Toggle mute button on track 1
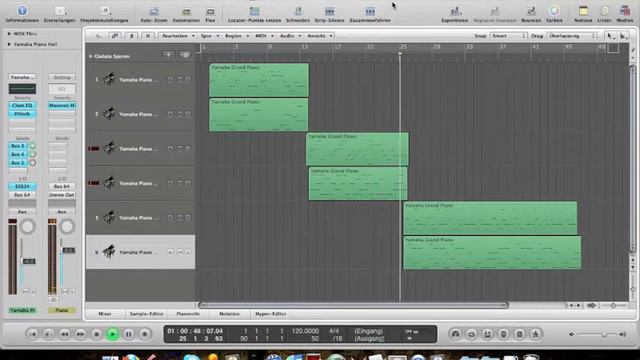Screen dimensions: 640x360 click(180, 80)
